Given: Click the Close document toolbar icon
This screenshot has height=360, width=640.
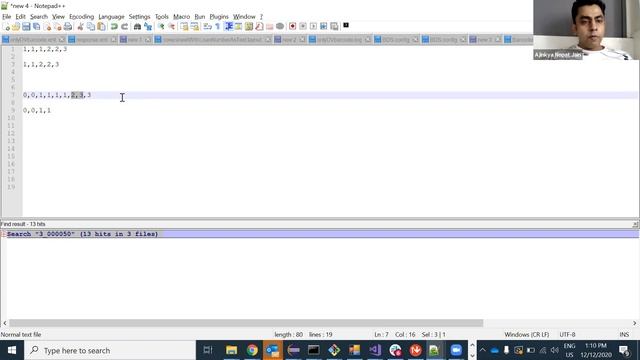Looking at the screenshot, I should [x=47, y=27].
